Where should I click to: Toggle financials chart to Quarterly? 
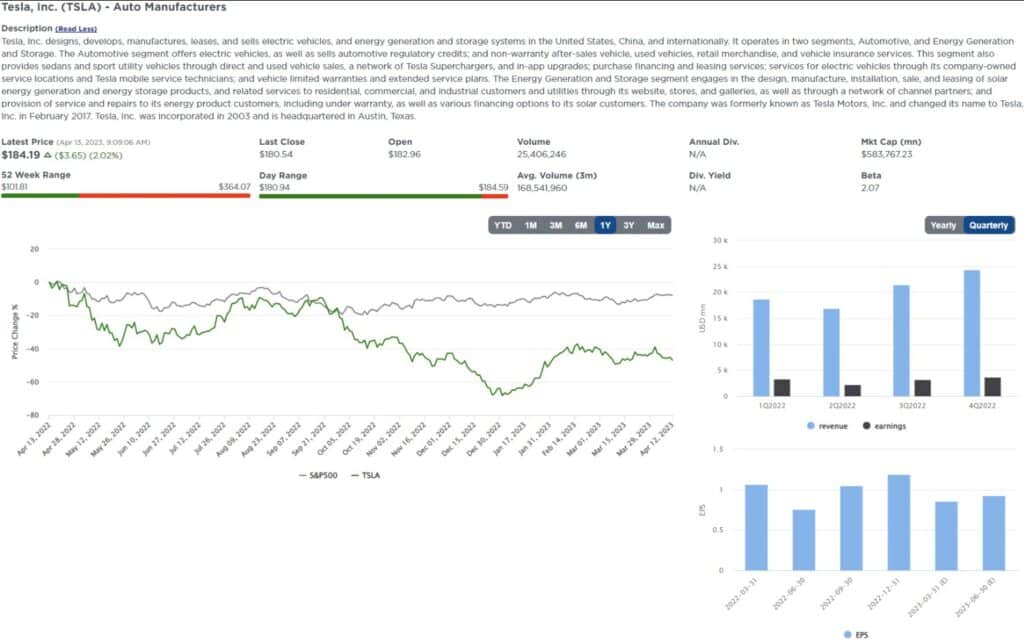988,225
